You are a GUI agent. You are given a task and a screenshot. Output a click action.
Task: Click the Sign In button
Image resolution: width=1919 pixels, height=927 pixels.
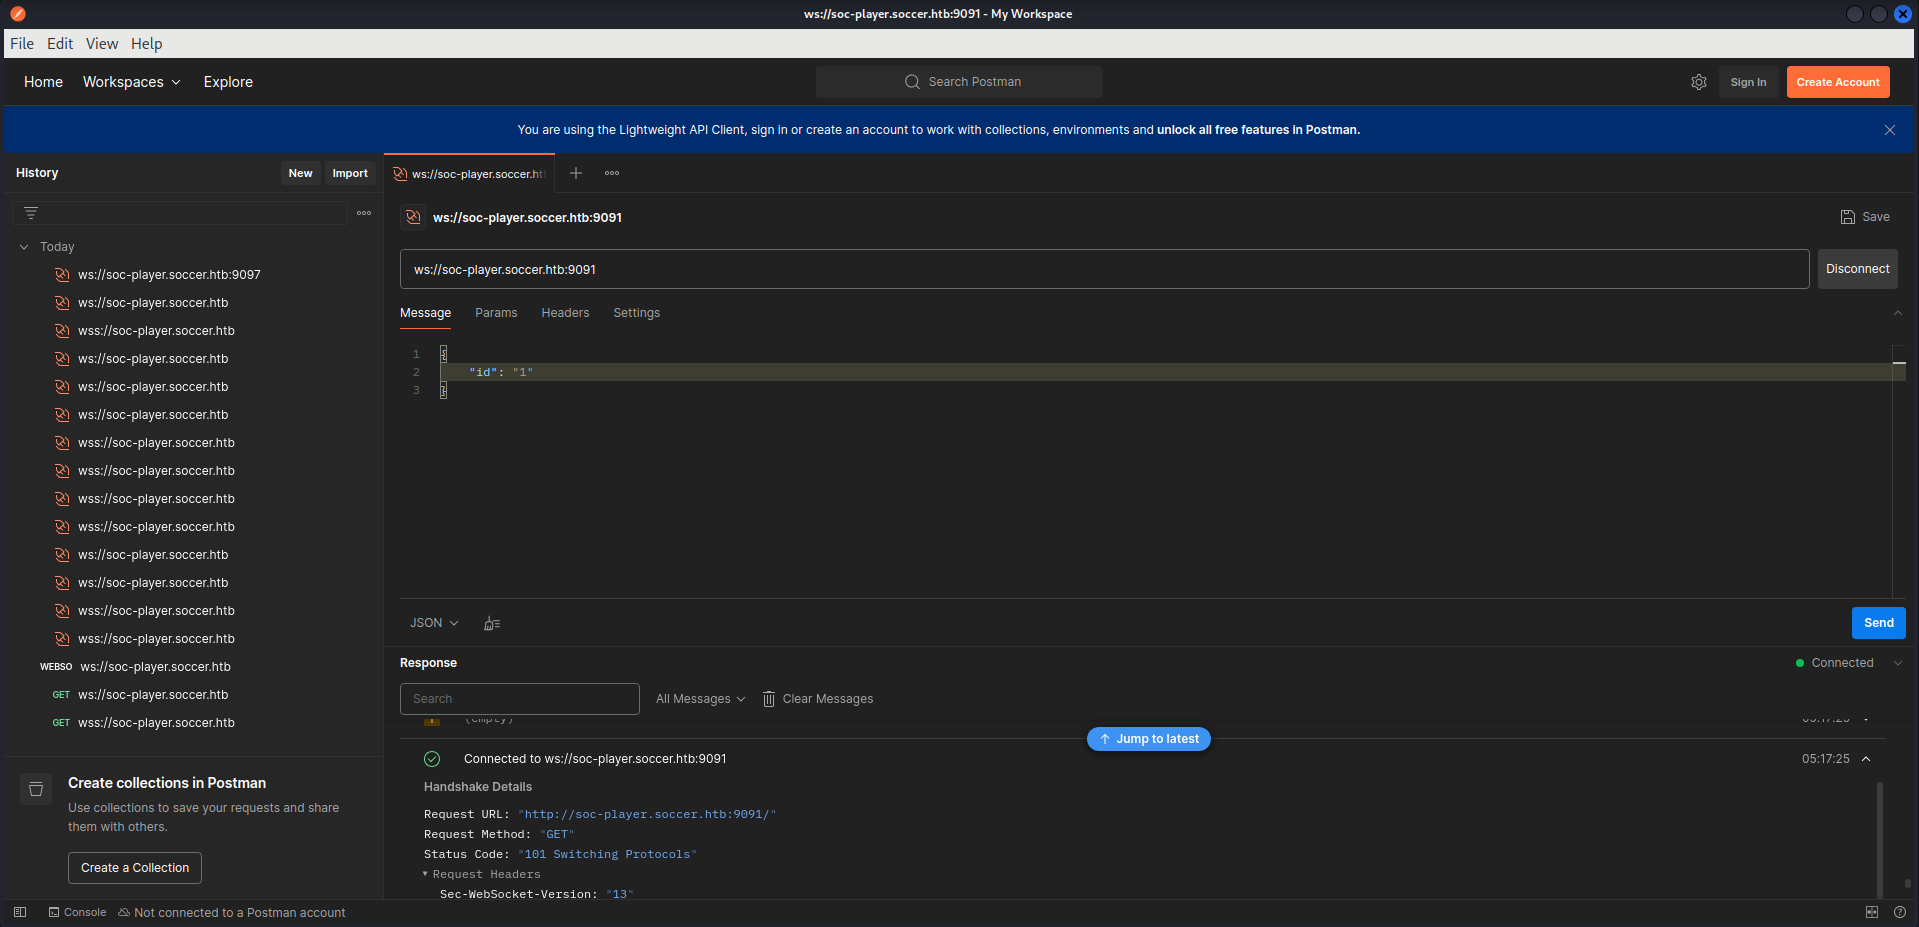(x=1748, y=82)
